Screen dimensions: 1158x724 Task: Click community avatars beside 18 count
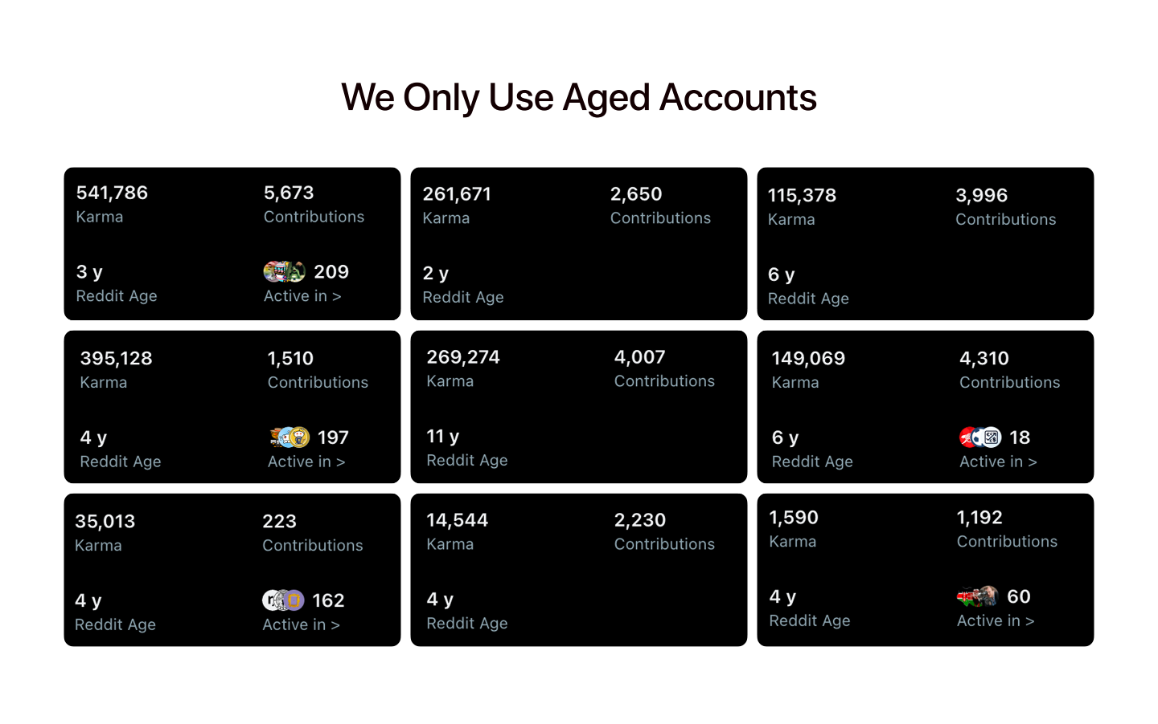(x=981, y=437)
